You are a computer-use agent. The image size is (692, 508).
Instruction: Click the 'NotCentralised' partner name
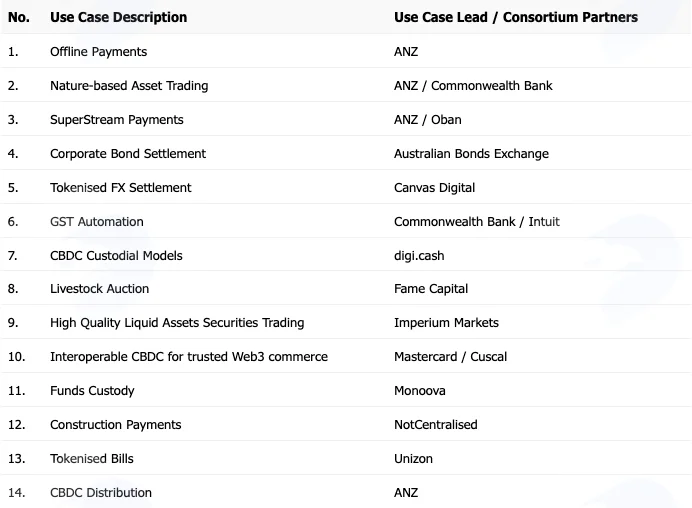click(436, 425)
